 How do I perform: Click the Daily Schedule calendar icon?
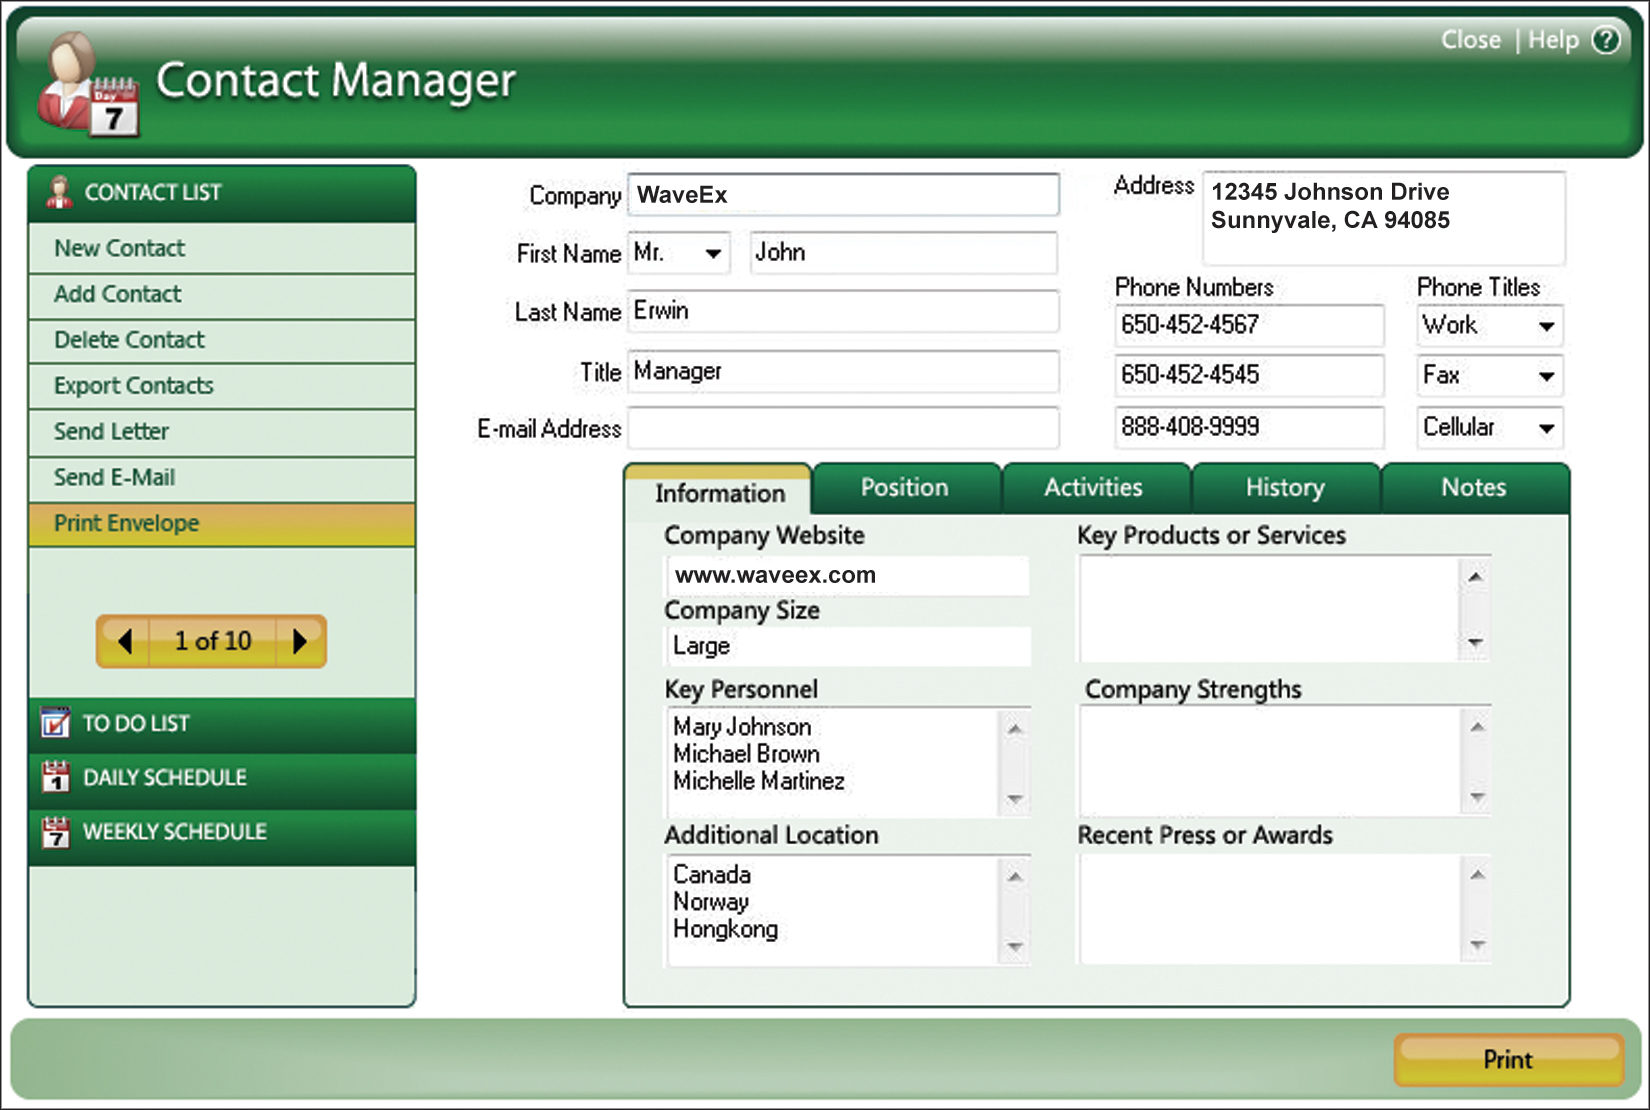56,777
